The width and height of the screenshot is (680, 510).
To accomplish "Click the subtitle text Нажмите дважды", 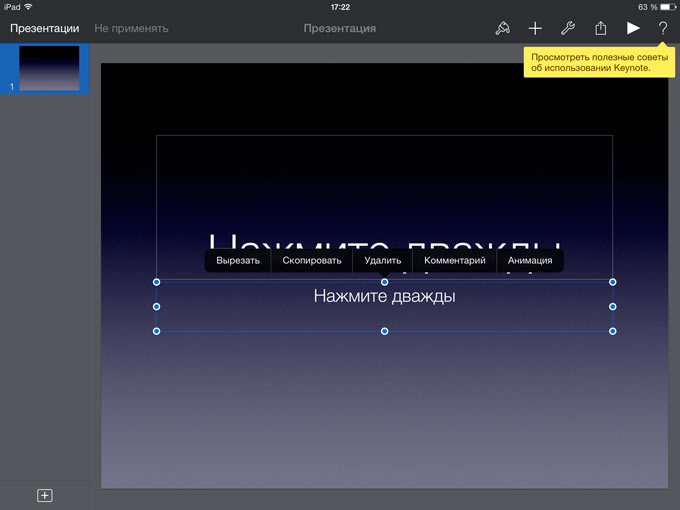I will [384, 297].
